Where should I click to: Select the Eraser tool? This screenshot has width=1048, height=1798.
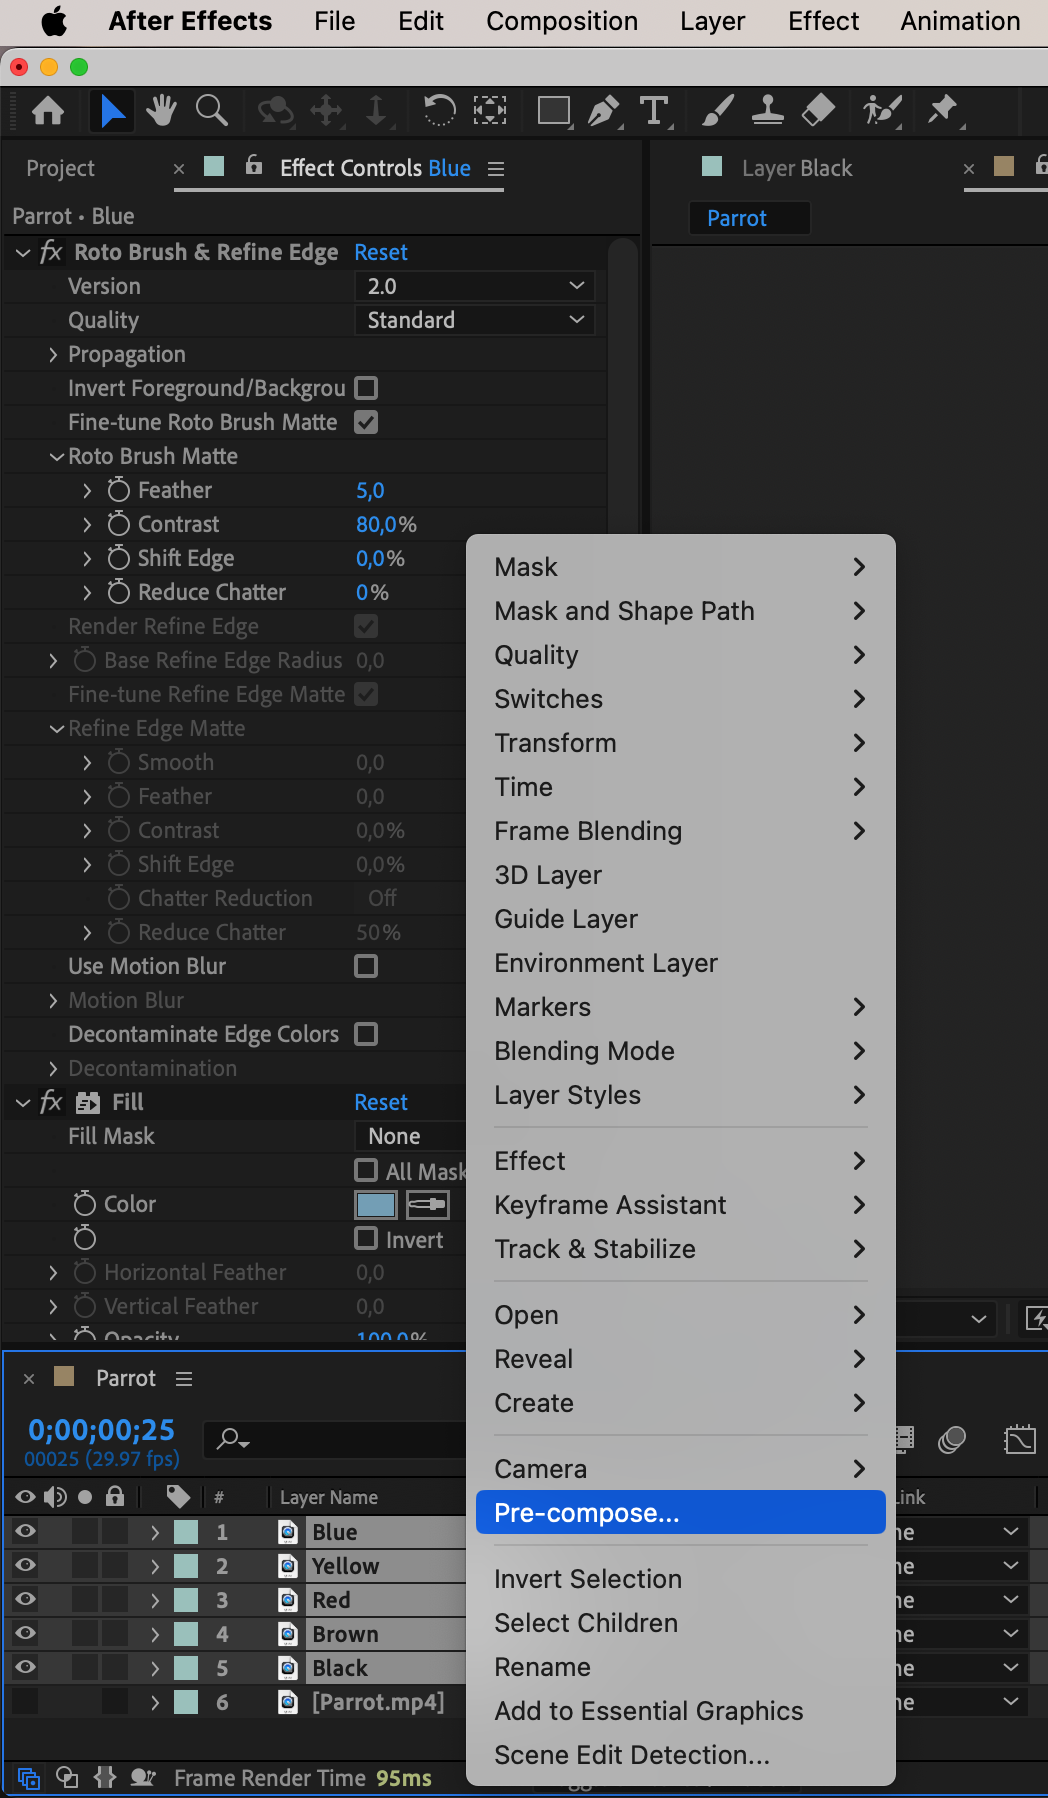[x=818, y=111]
